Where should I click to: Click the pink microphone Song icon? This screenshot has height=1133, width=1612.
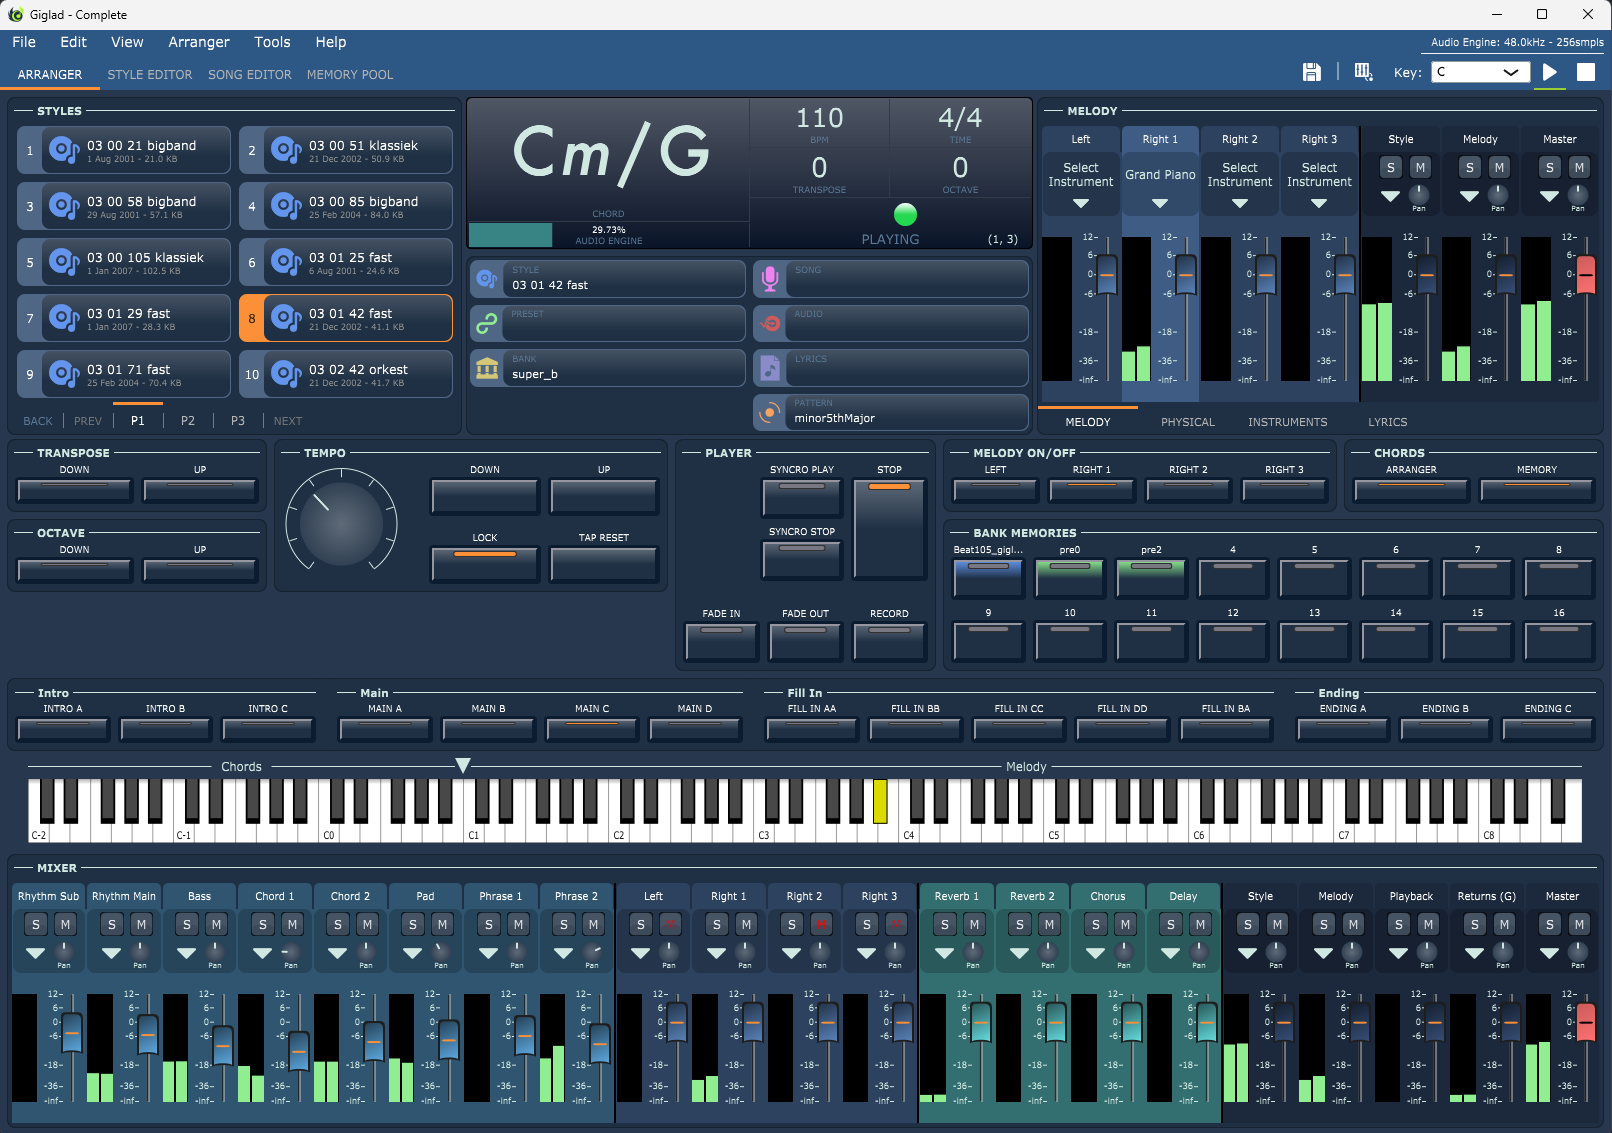[769, 279]
